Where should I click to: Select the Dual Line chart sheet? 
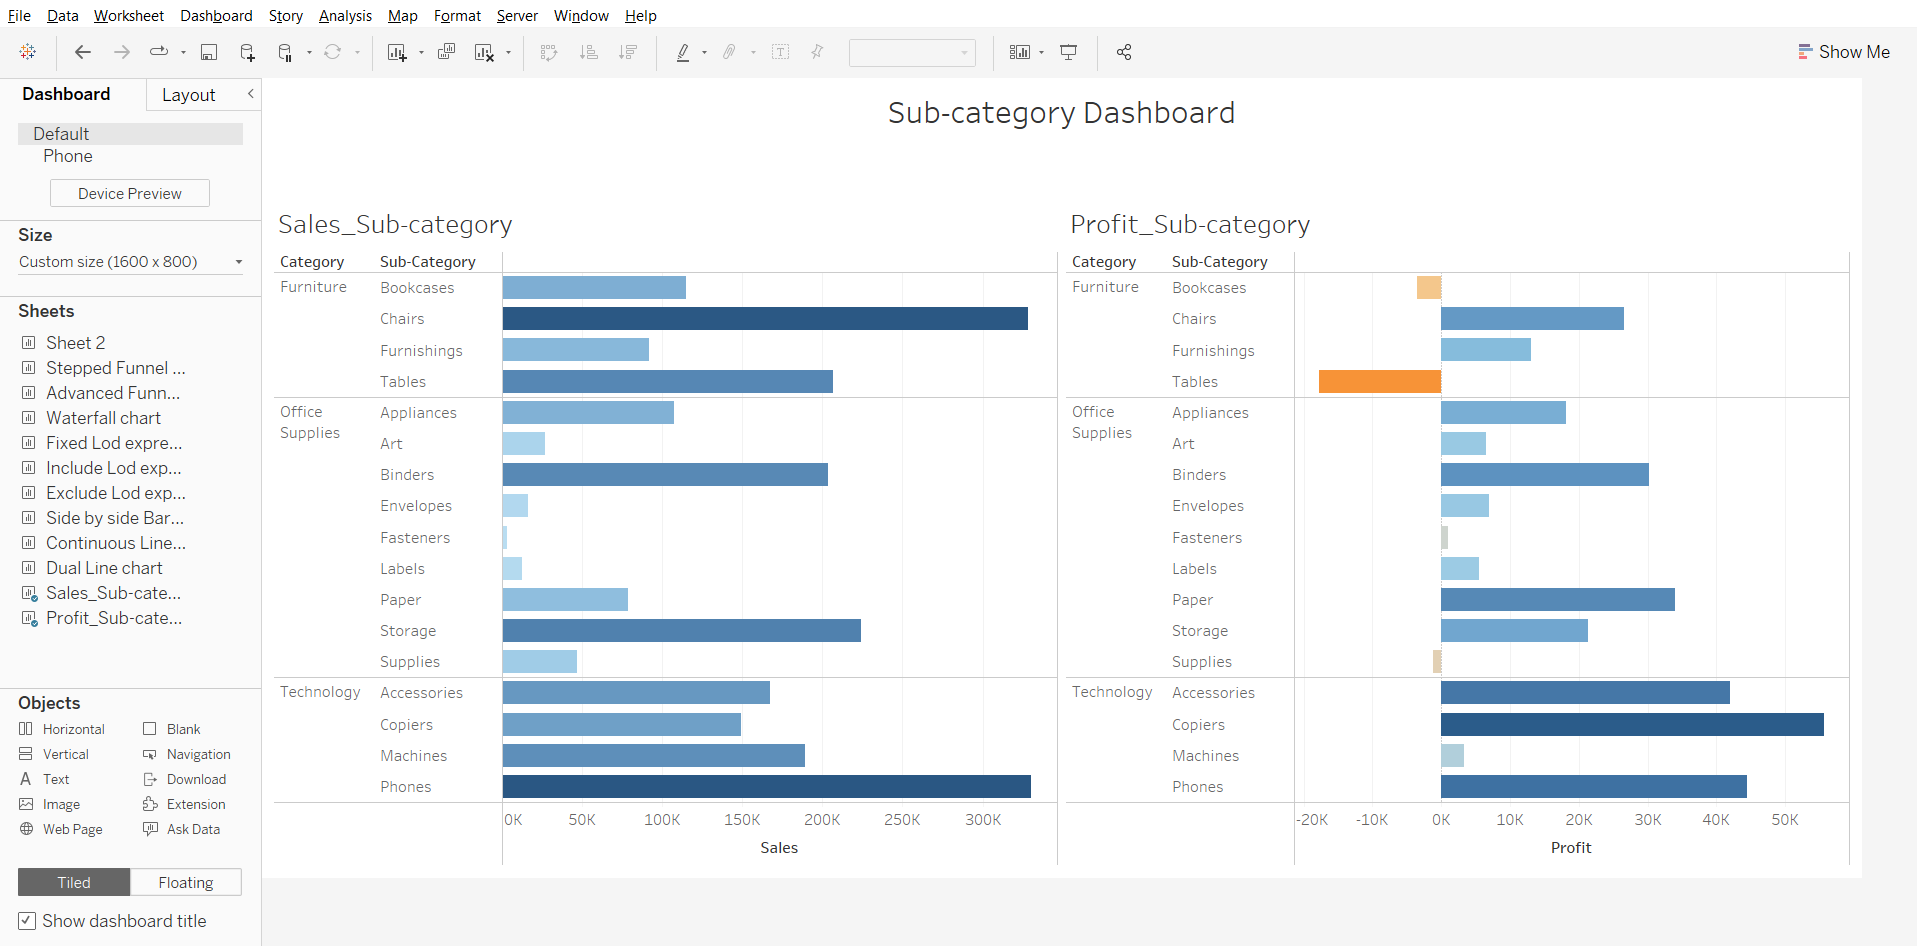(104, 568)
